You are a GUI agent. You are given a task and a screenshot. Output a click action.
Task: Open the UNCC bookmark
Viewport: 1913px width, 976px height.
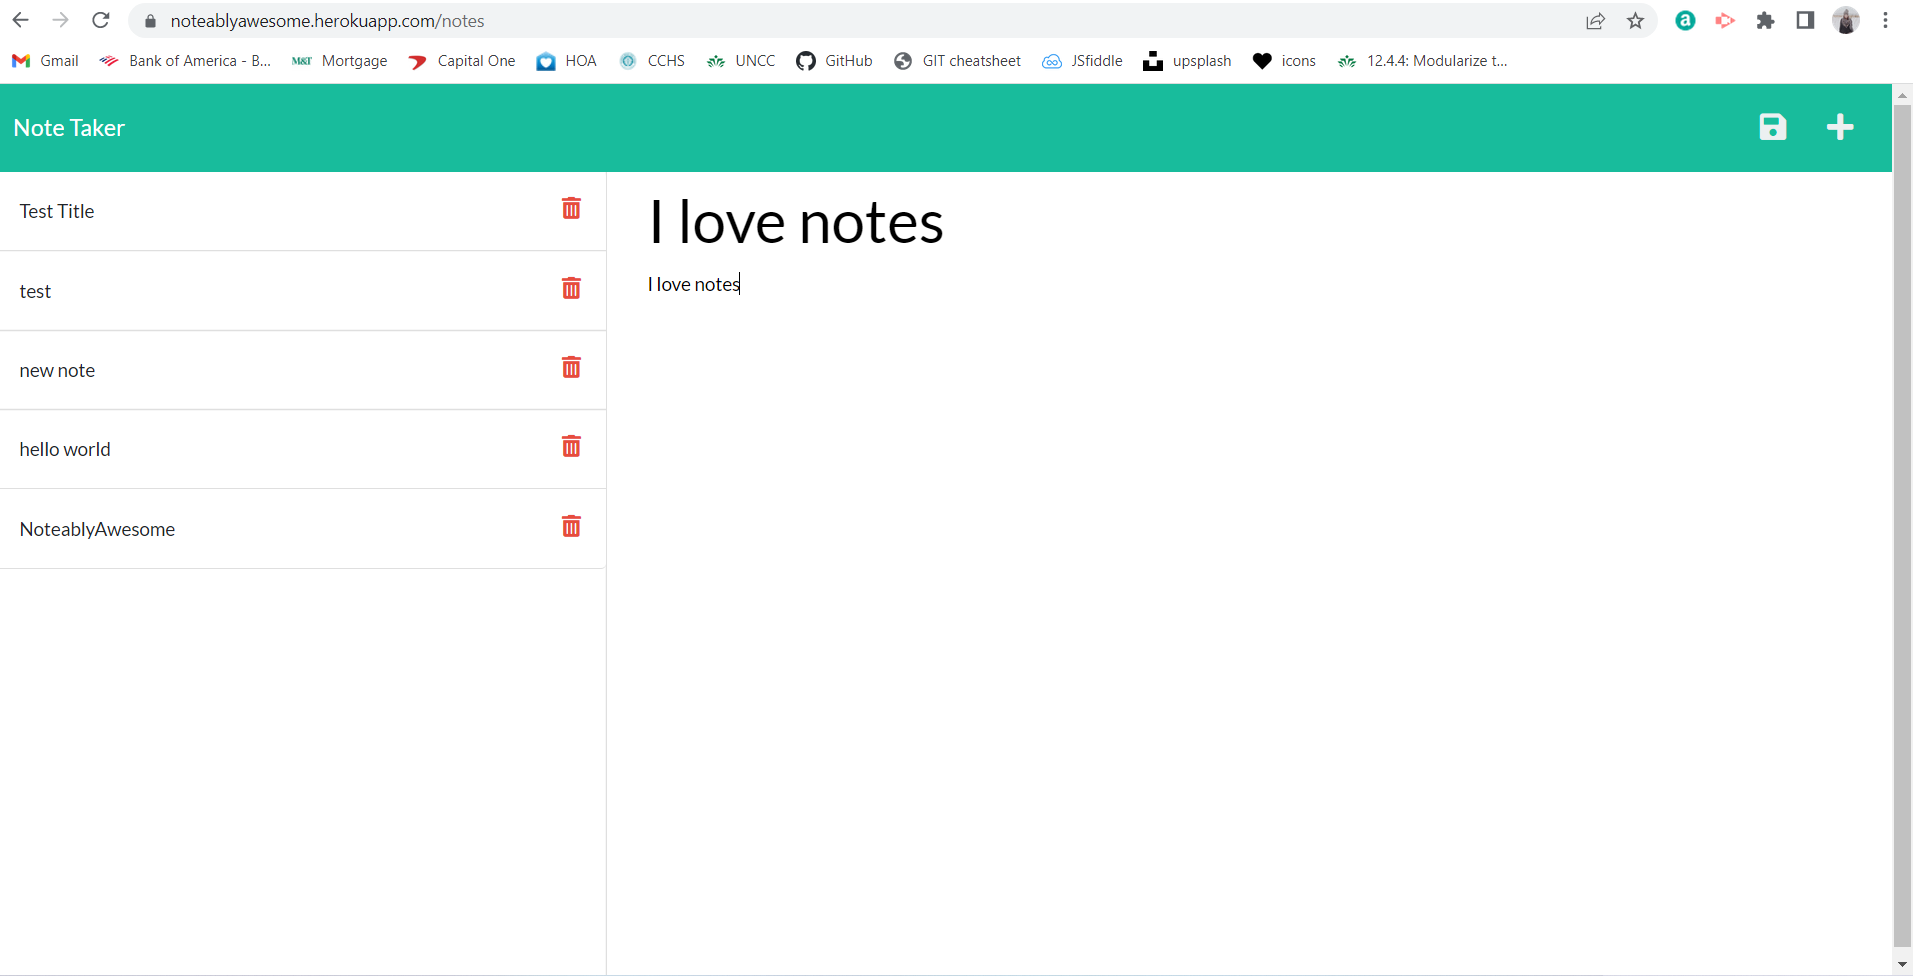(740, 61)
